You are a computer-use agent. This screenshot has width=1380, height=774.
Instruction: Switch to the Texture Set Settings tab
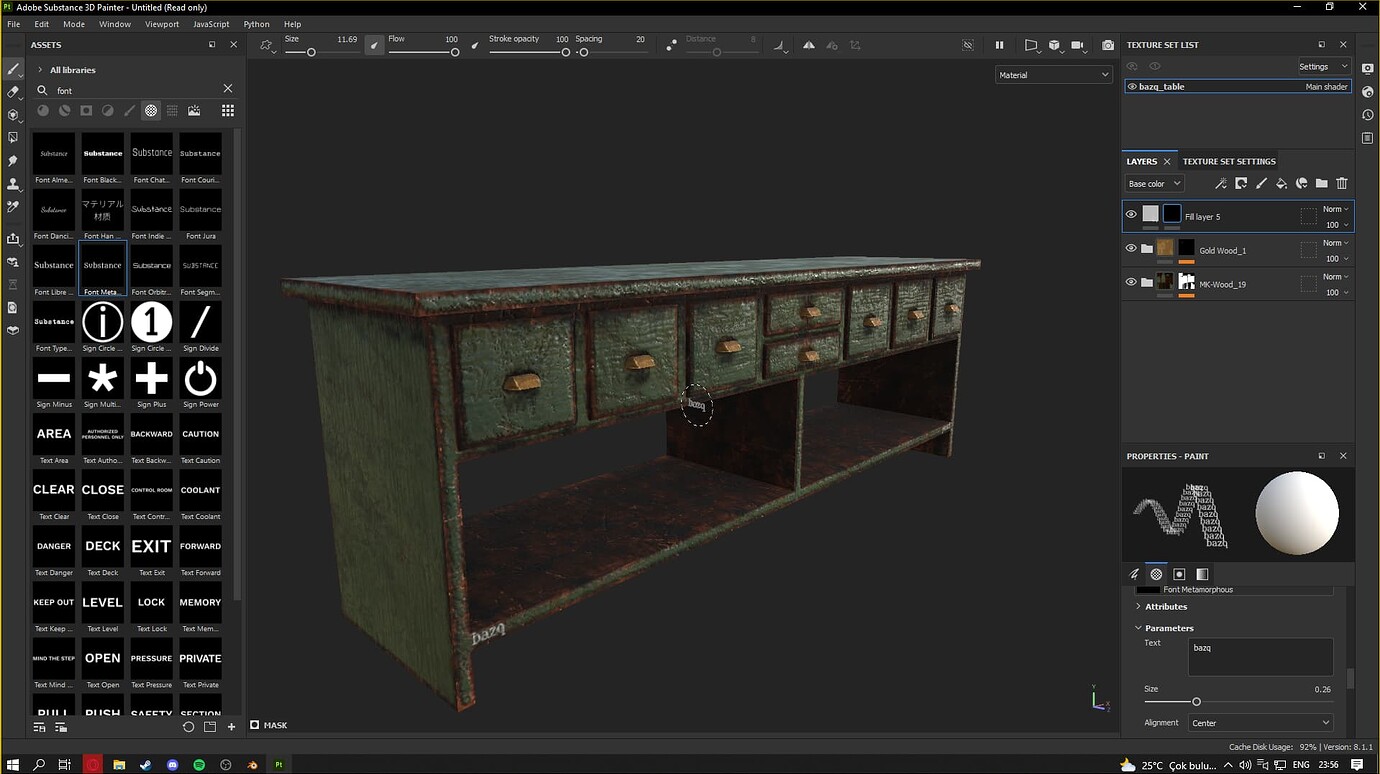[1228, 161]
